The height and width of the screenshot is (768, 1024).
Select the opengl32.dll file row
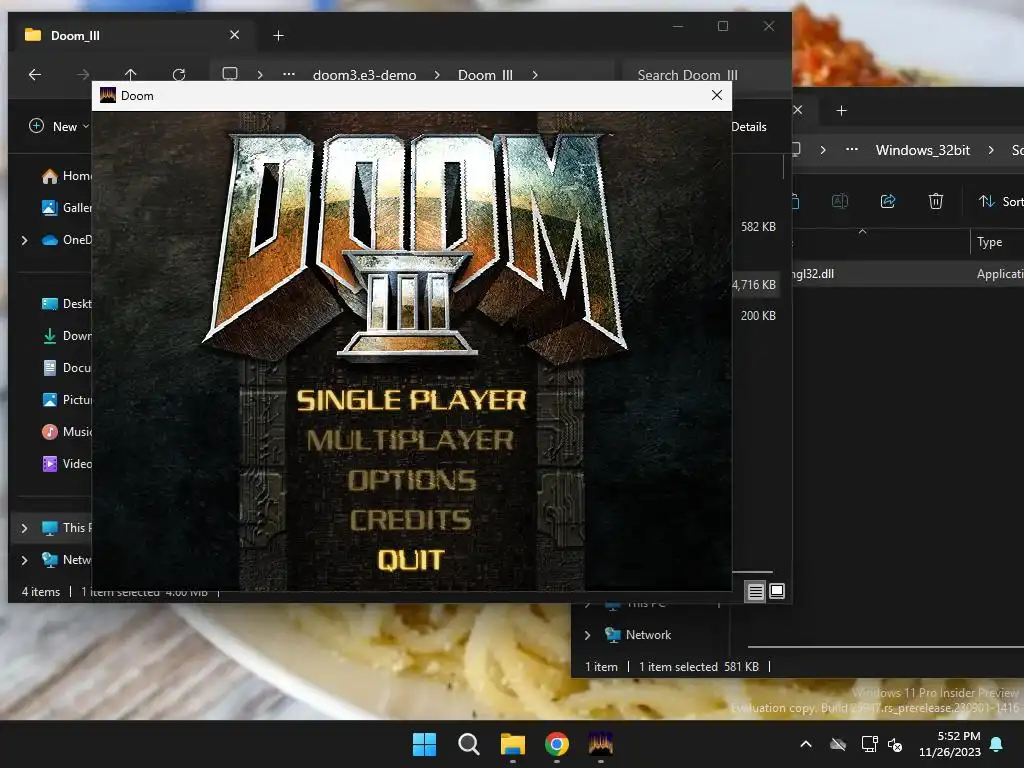pyautogui.click(x=908, y=274)
